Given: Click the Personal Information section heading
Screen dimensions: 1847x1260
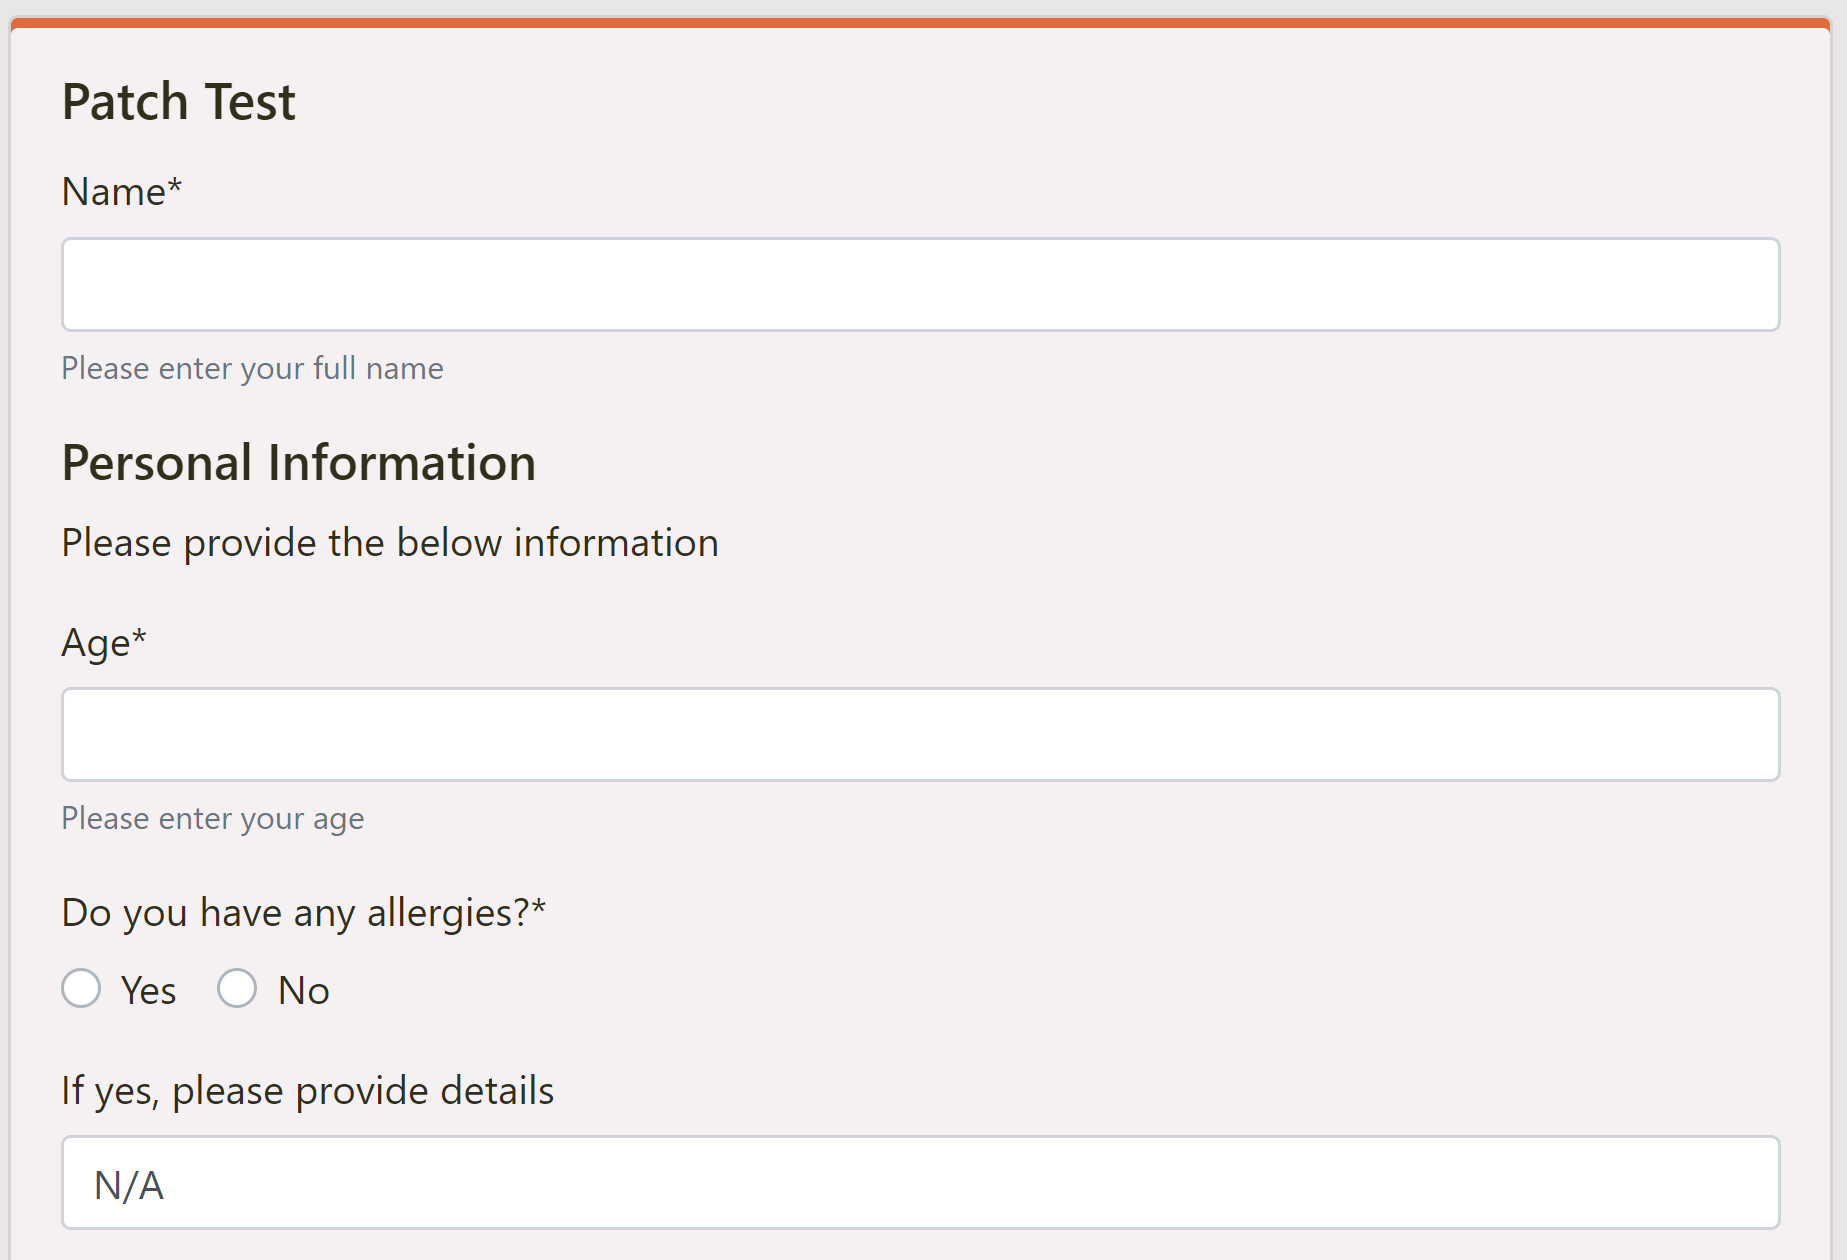Looking at the screenshot, I should 299,462.
